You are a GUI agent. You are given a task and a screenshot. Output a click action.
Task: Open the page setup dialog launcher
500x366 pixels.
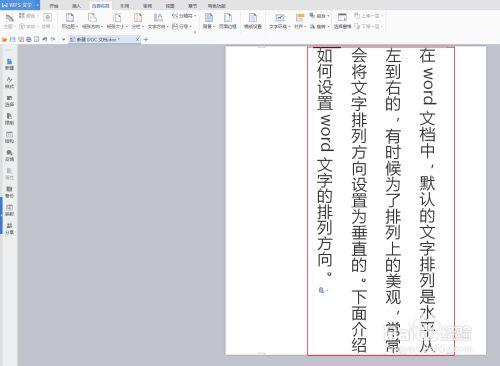[x=195, y=32]
